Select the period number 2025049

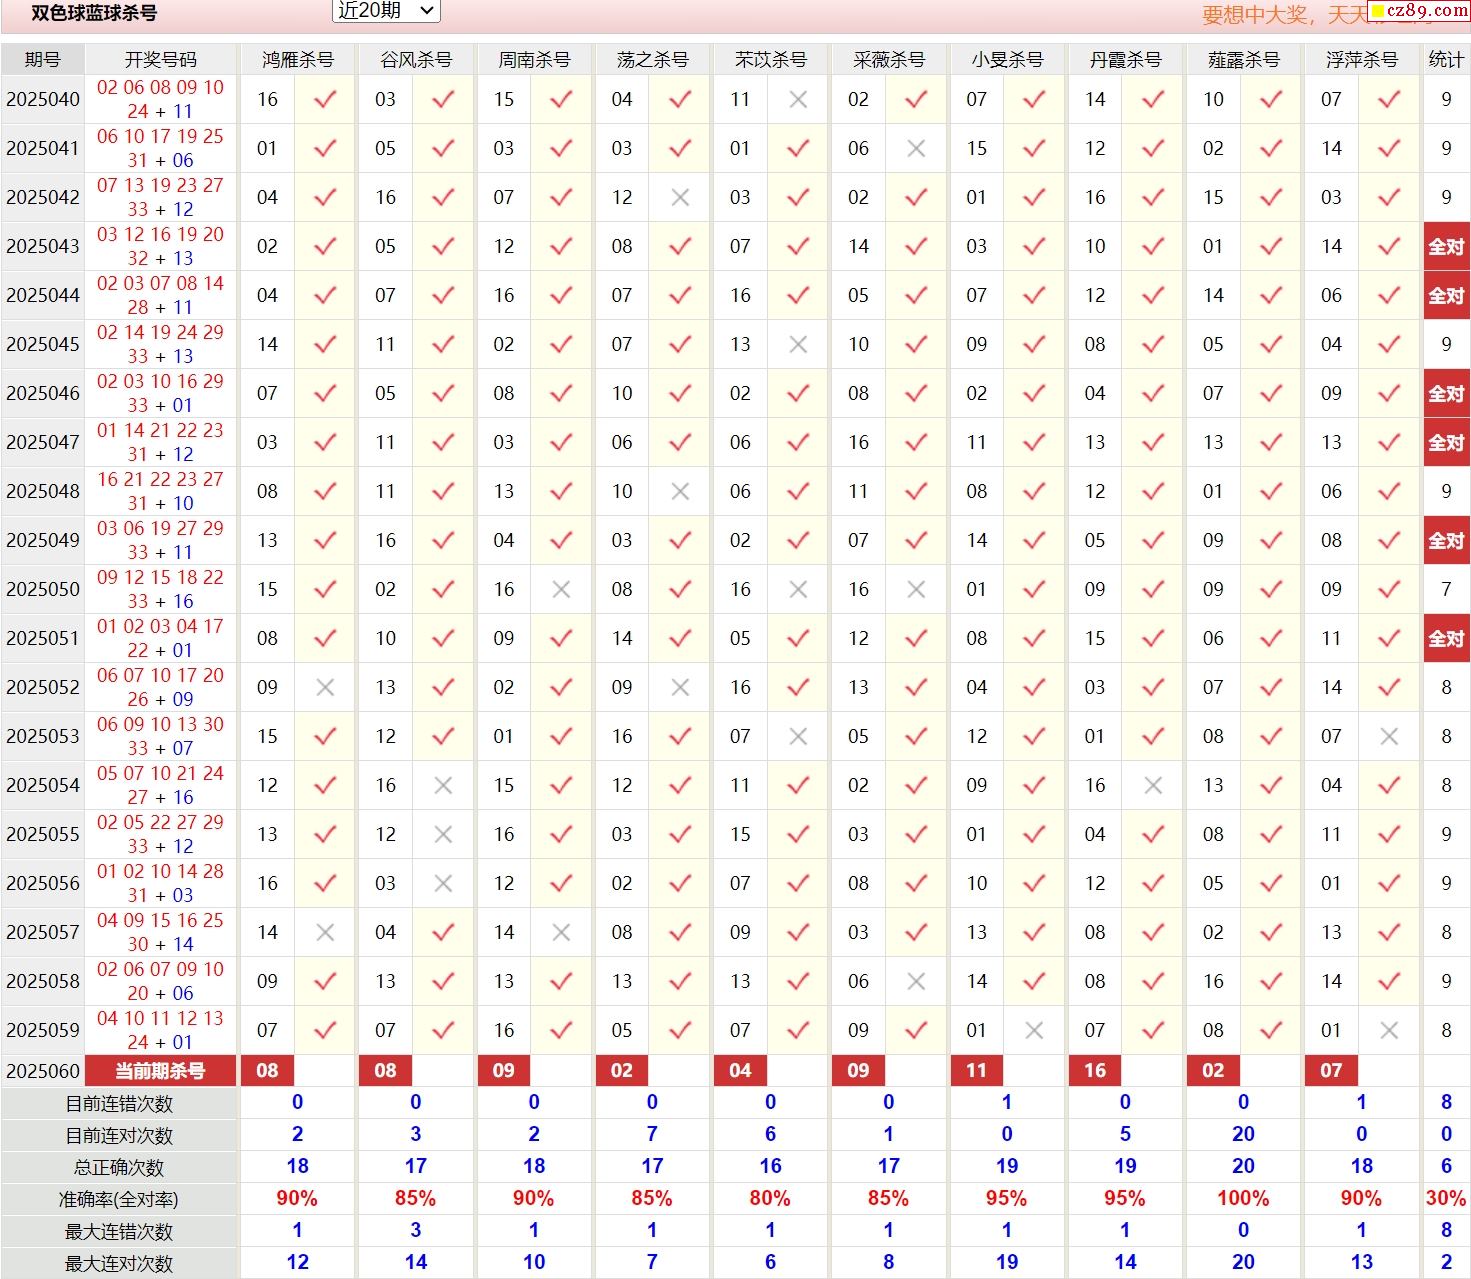pyautogui.click(x=43, y=540)
